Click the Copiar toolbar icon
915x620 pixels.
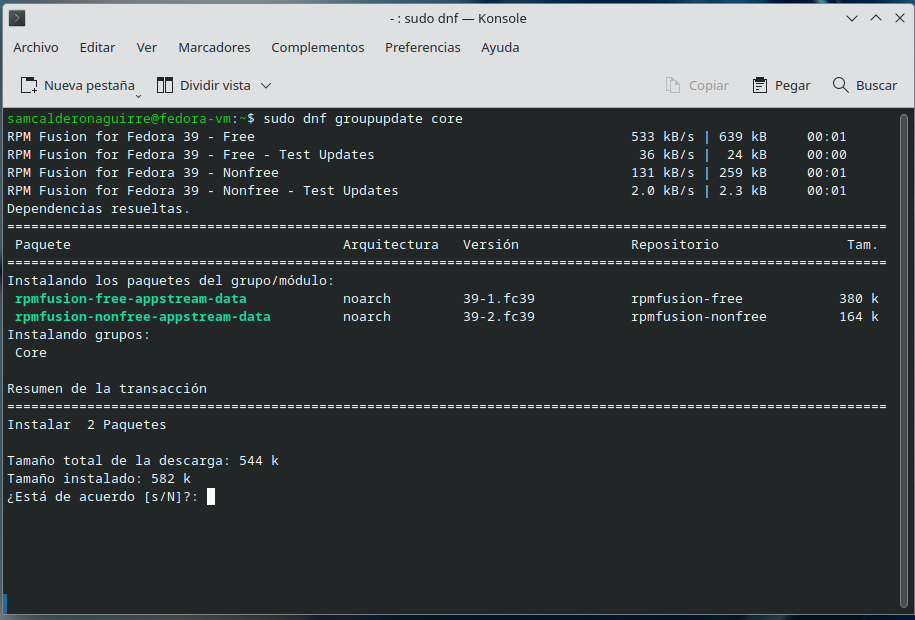674,86
